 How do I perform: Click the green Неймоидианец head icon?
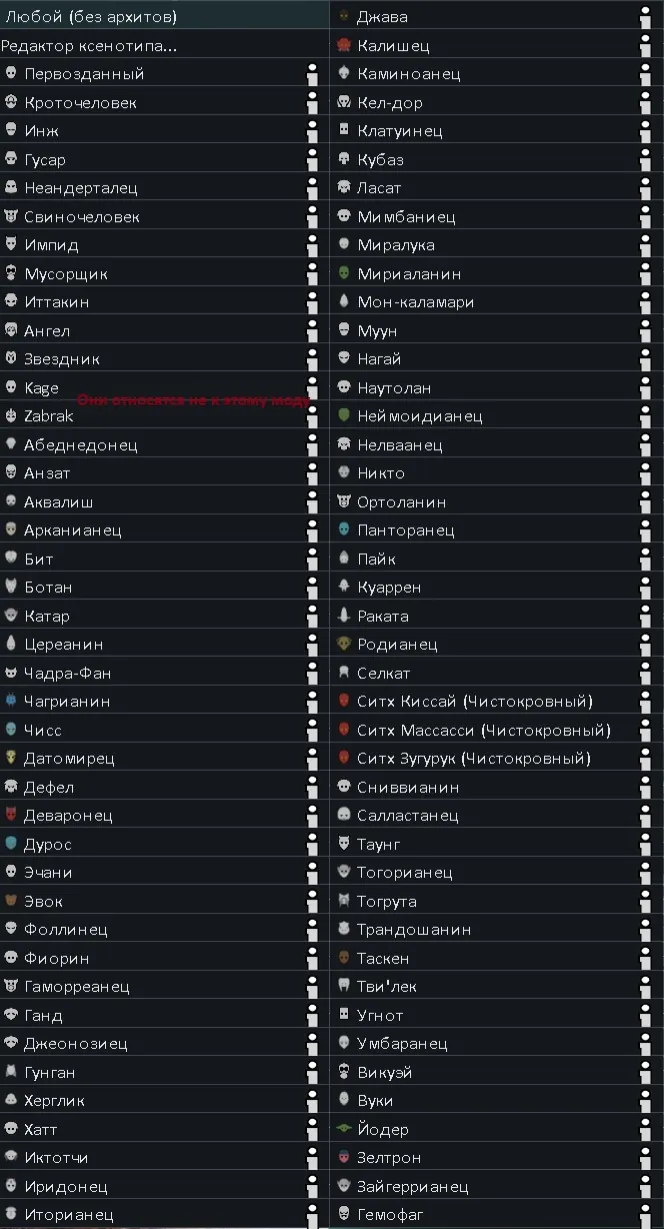[344, 416]
